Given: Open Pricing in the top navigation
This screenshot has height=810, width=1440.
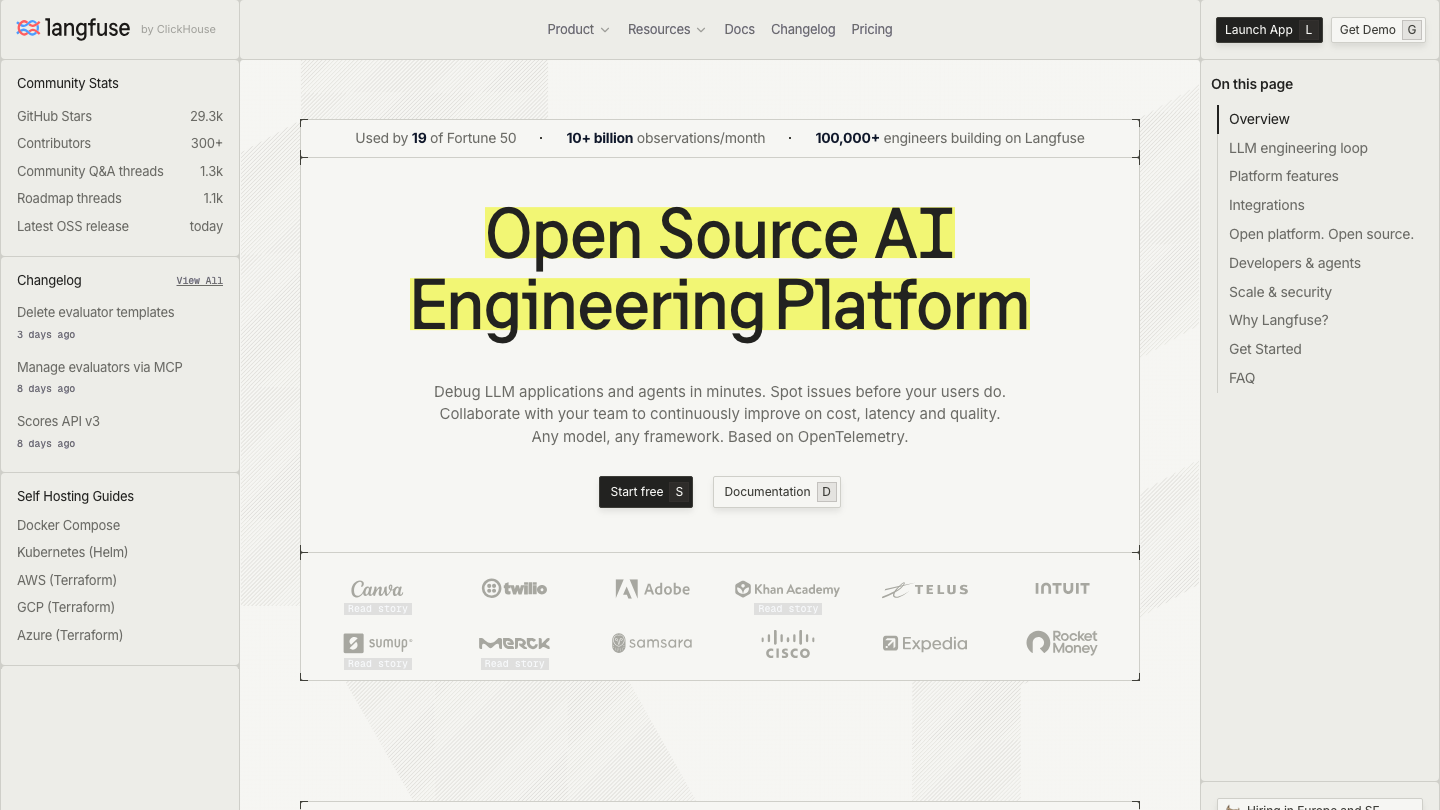Looking at the screenshot, I should [872, 29].
